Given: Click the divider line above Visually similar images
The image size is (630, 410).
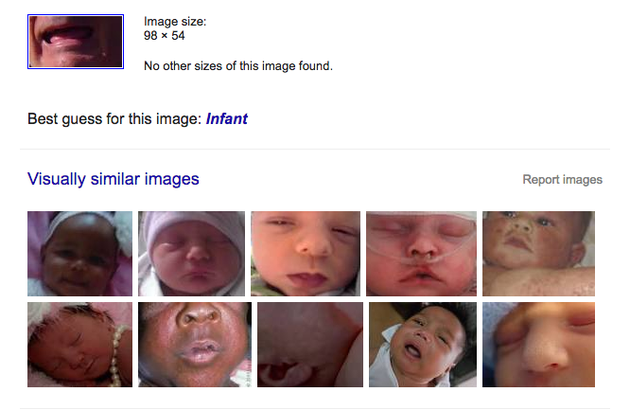Looking at the screenshot, I should point(315,149).
